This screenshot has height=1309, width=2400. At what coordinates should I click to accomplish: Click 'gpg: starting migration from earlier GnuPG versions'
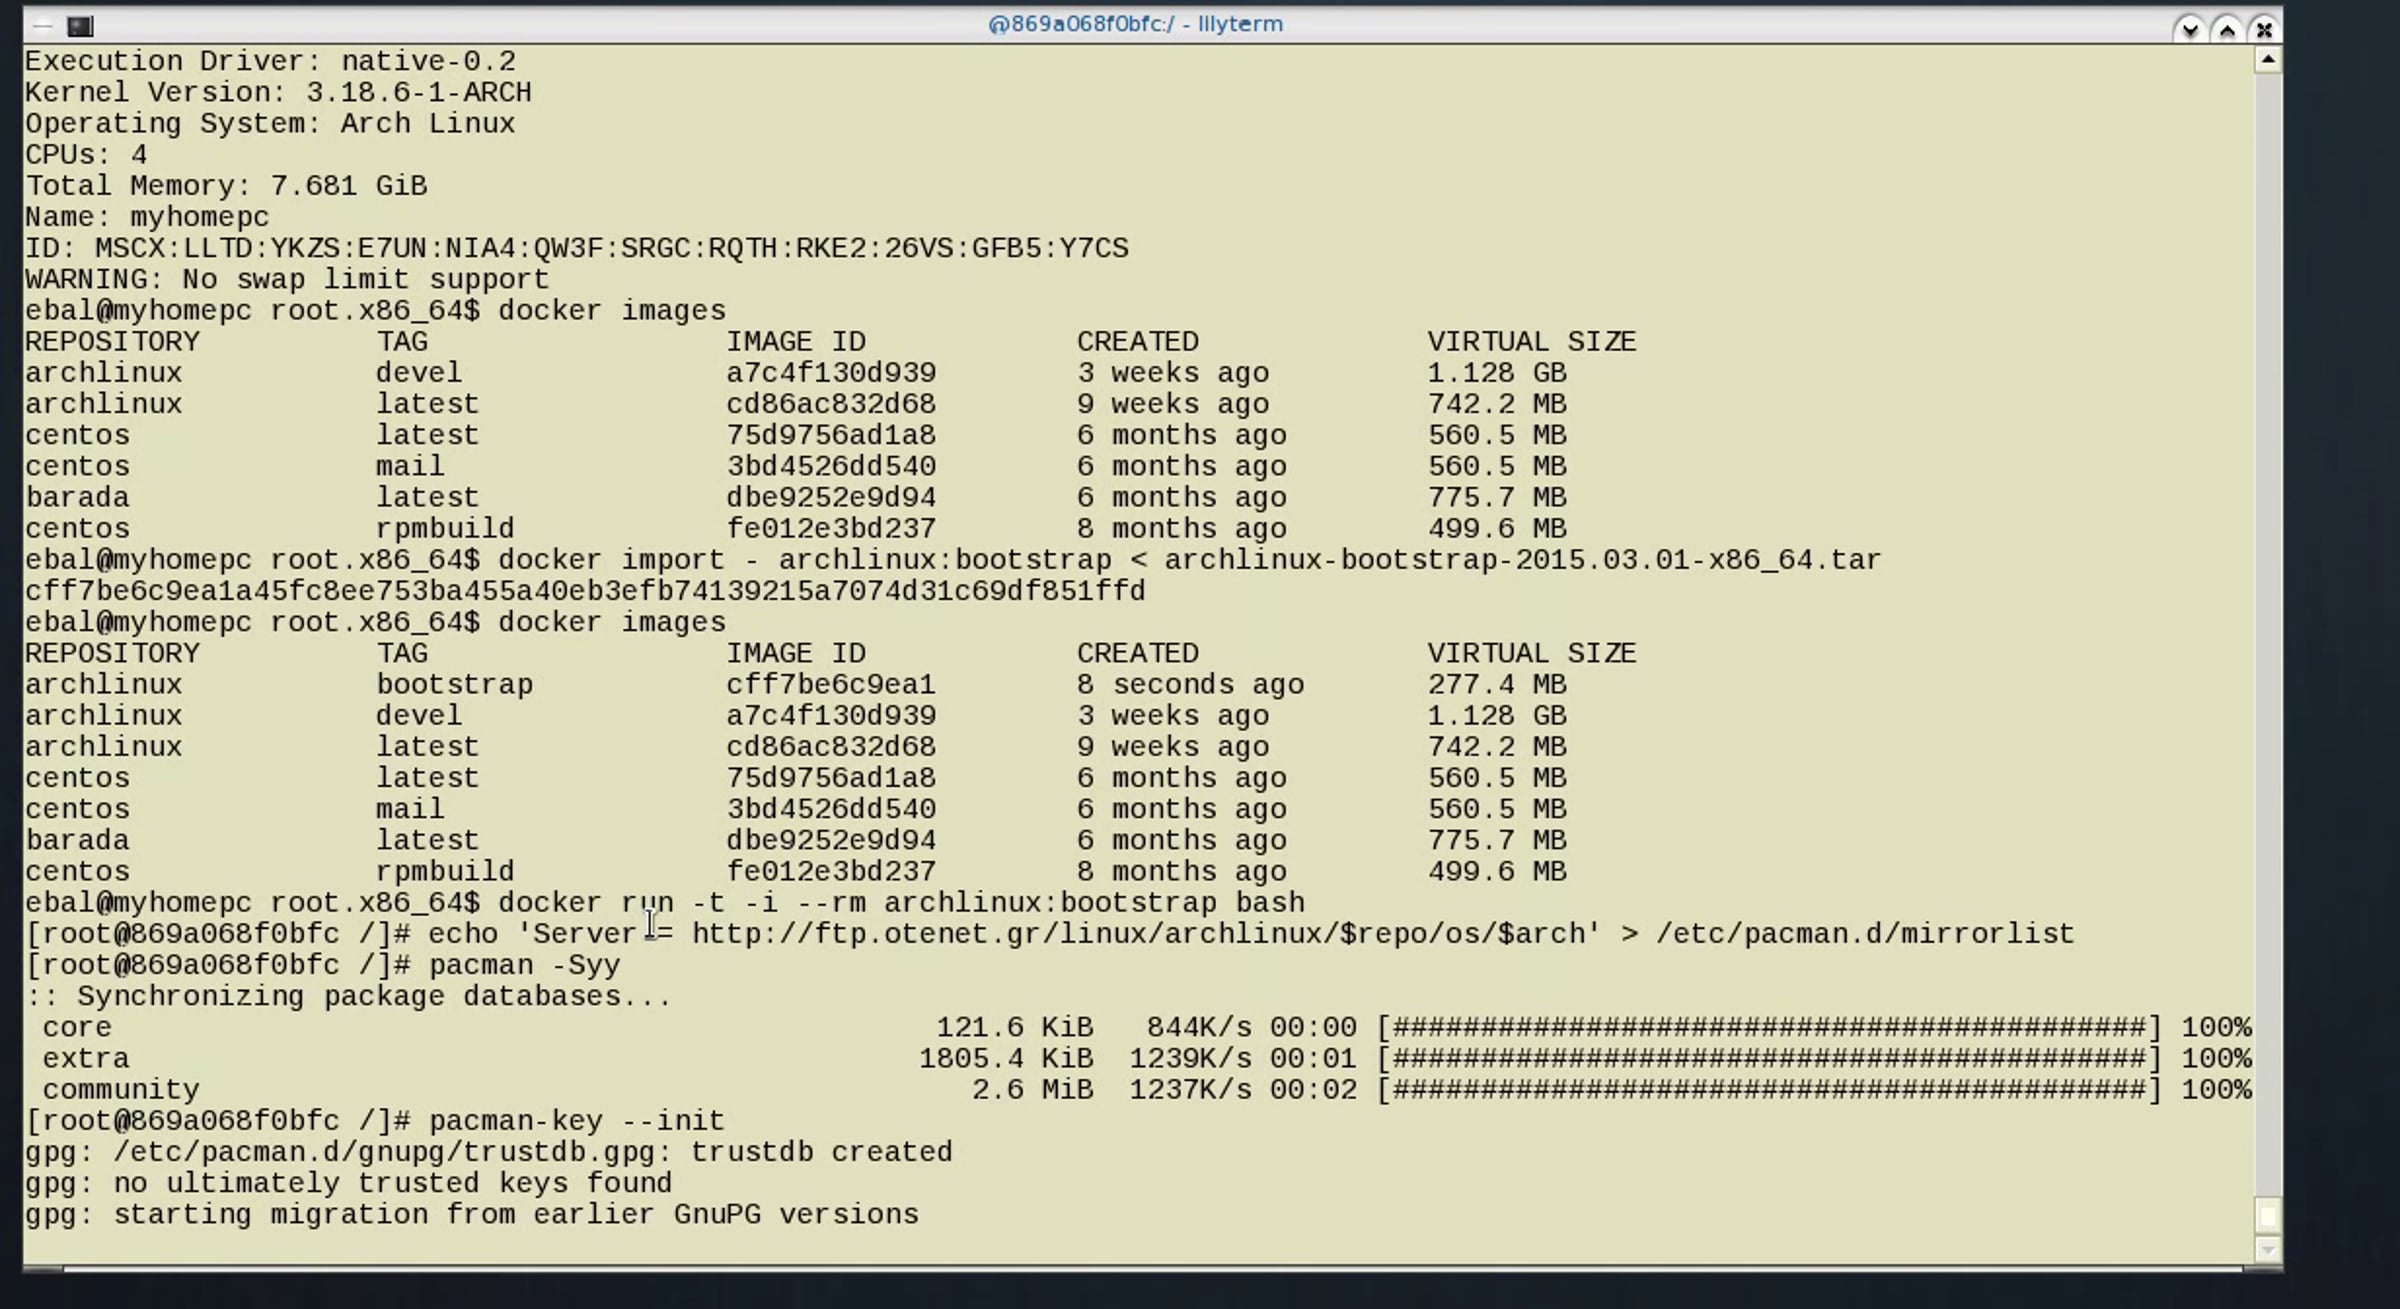(472, 1215)
